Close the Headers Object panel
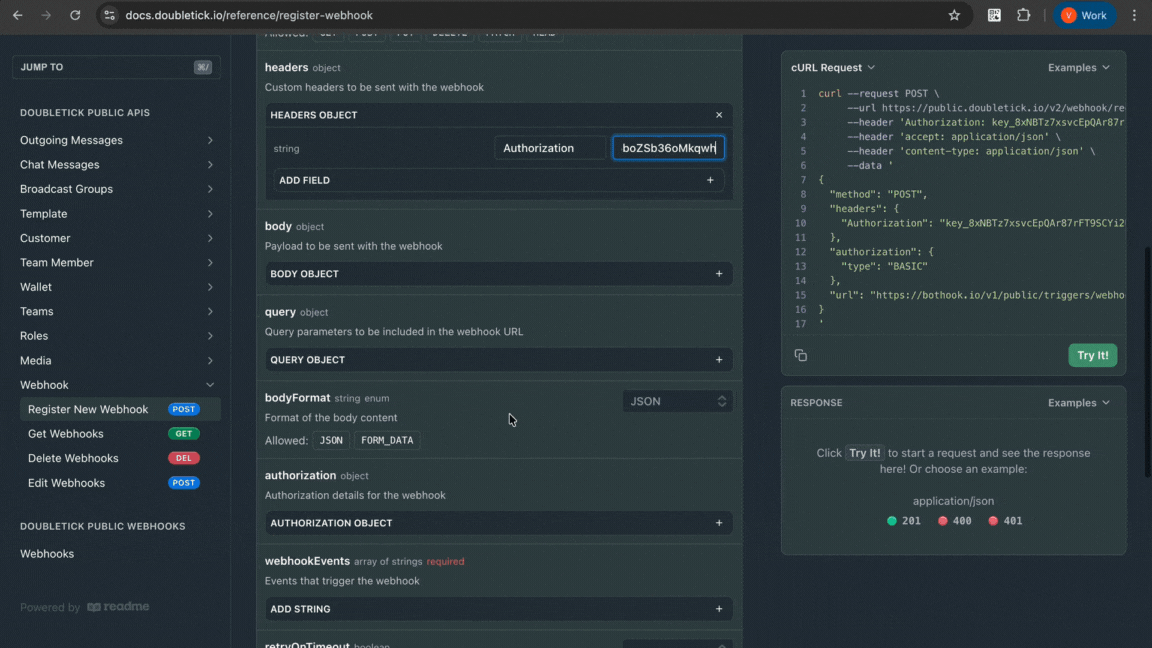The image size is (1152, 648). tap(718, 115)
